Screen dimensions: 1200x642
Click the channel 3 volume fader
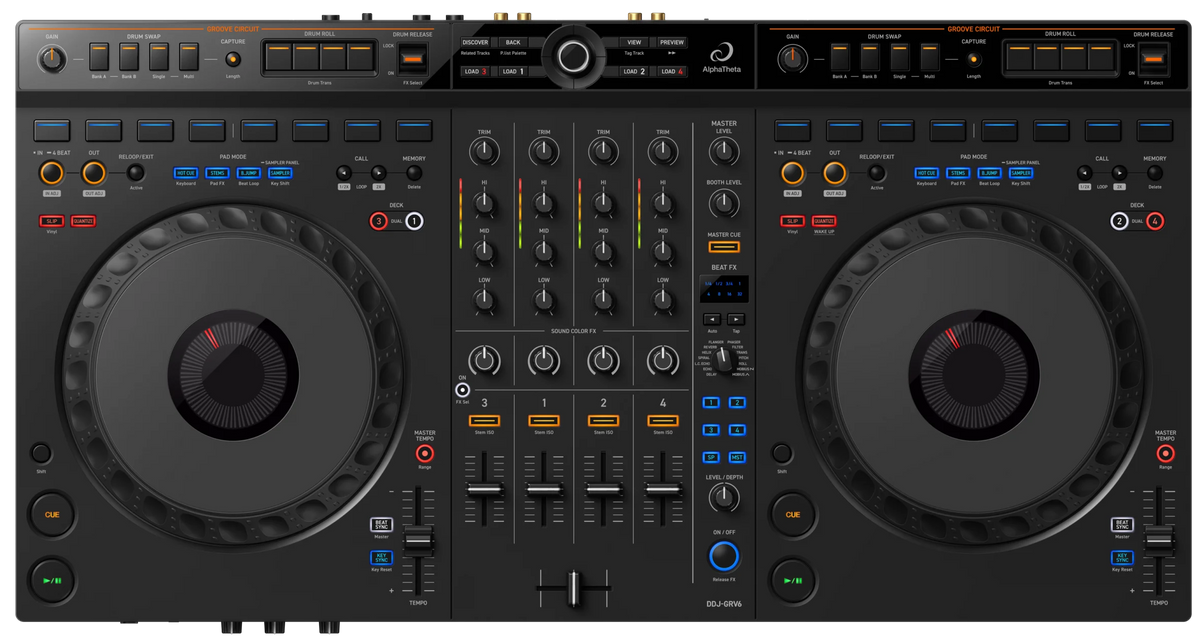coord(484,489)
